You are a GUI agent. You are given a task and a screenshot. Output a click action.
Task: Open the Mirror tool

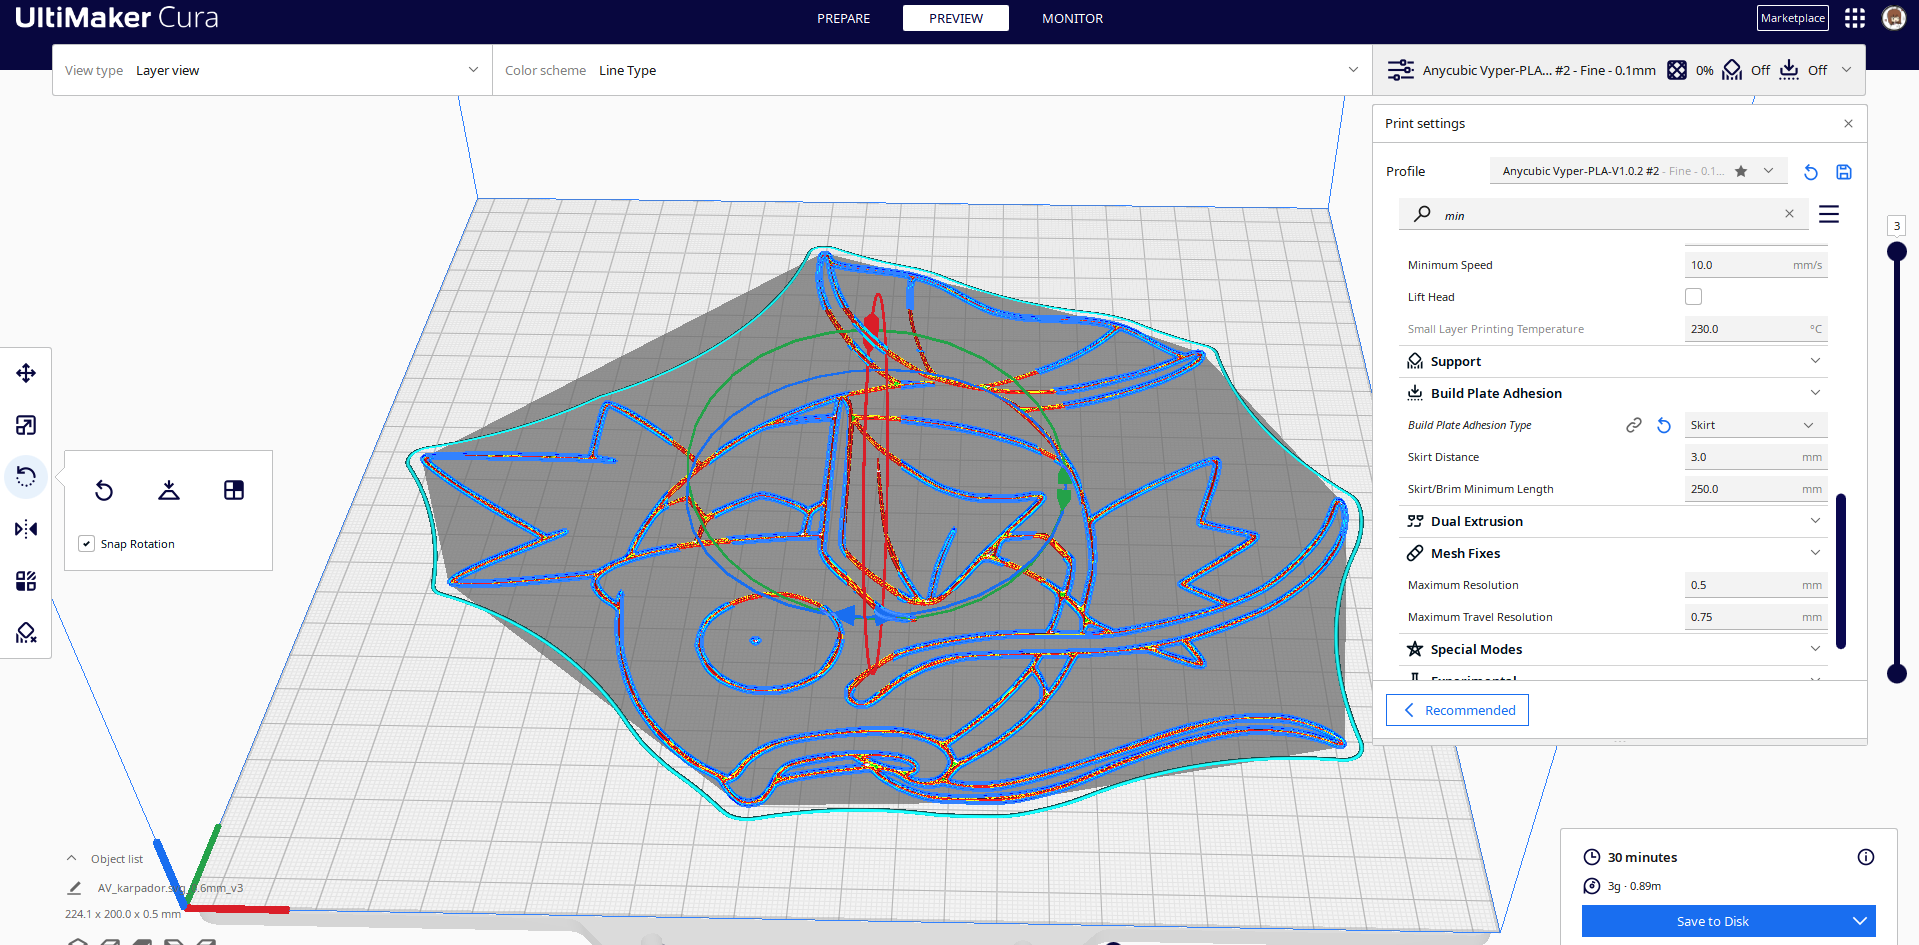pyautogui.click(x=26, y=529)
